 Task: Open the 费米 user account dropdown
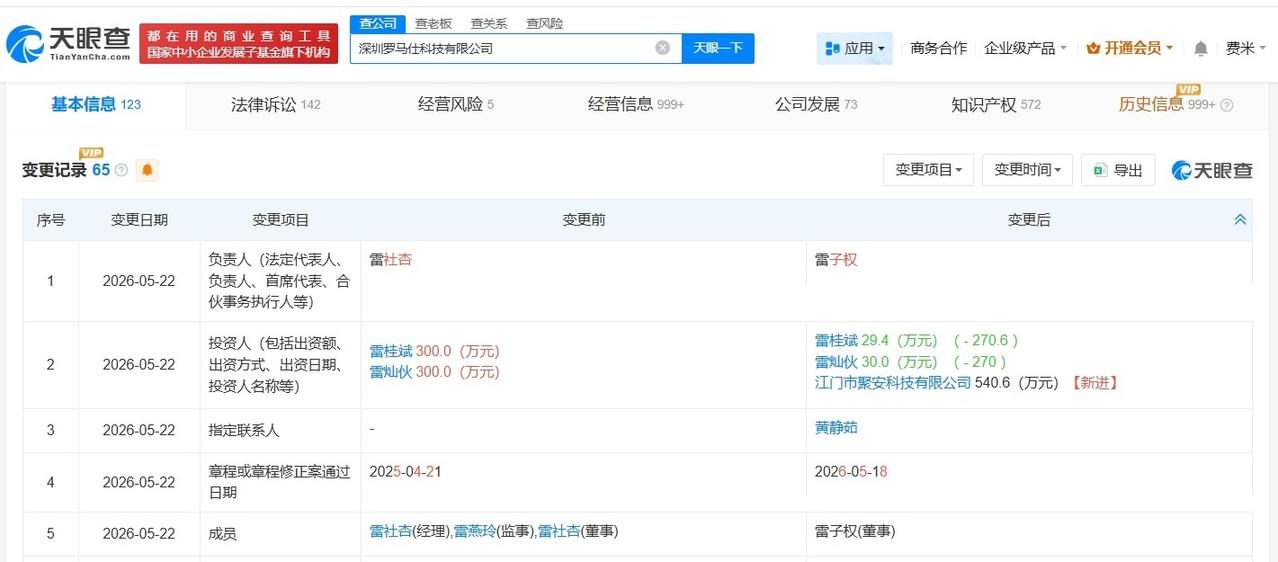[x=1246, y=48]
